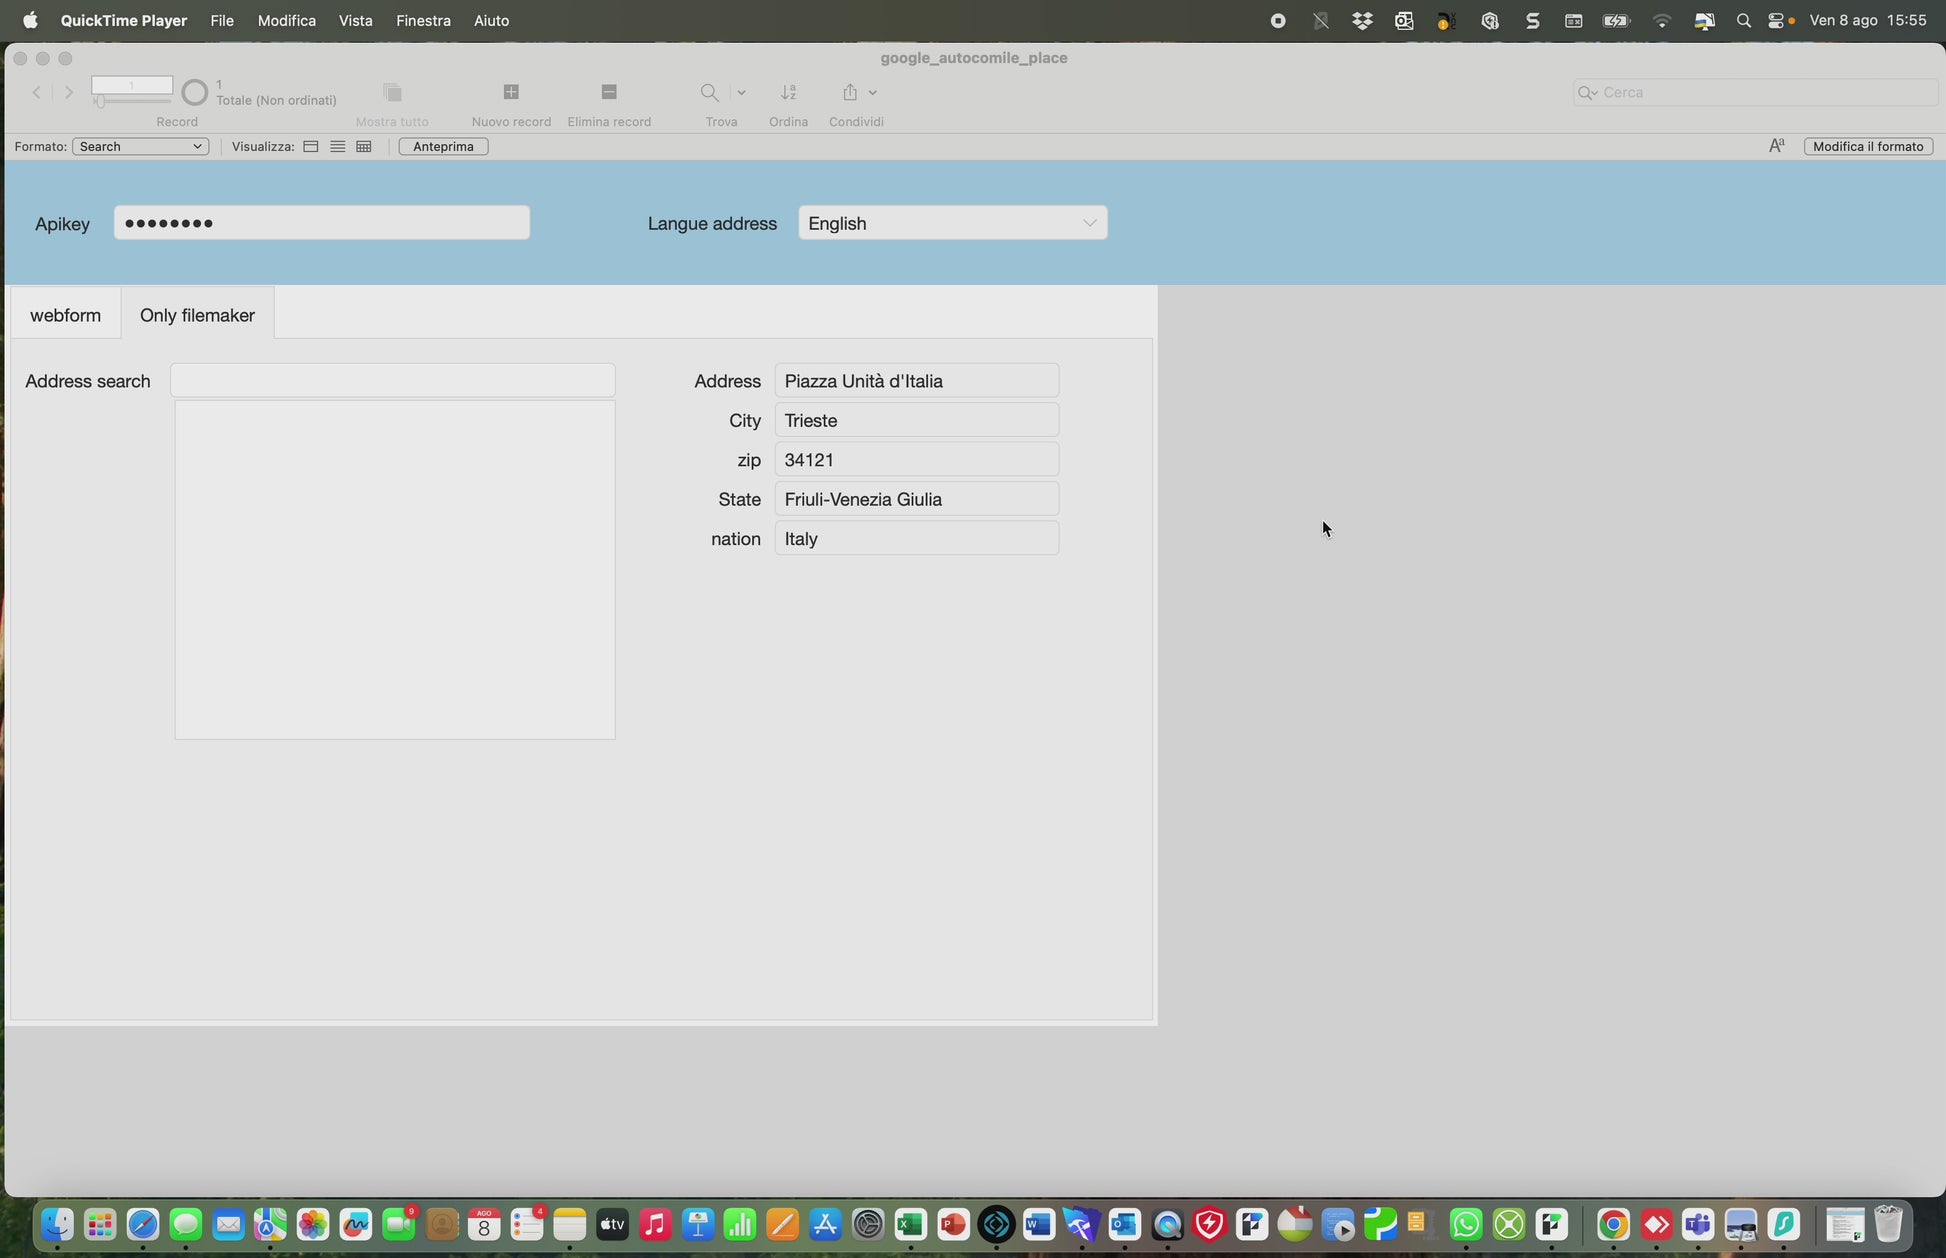Go to next record arrow
Screen dimensions: 1946x1258
tap(69, 92)
